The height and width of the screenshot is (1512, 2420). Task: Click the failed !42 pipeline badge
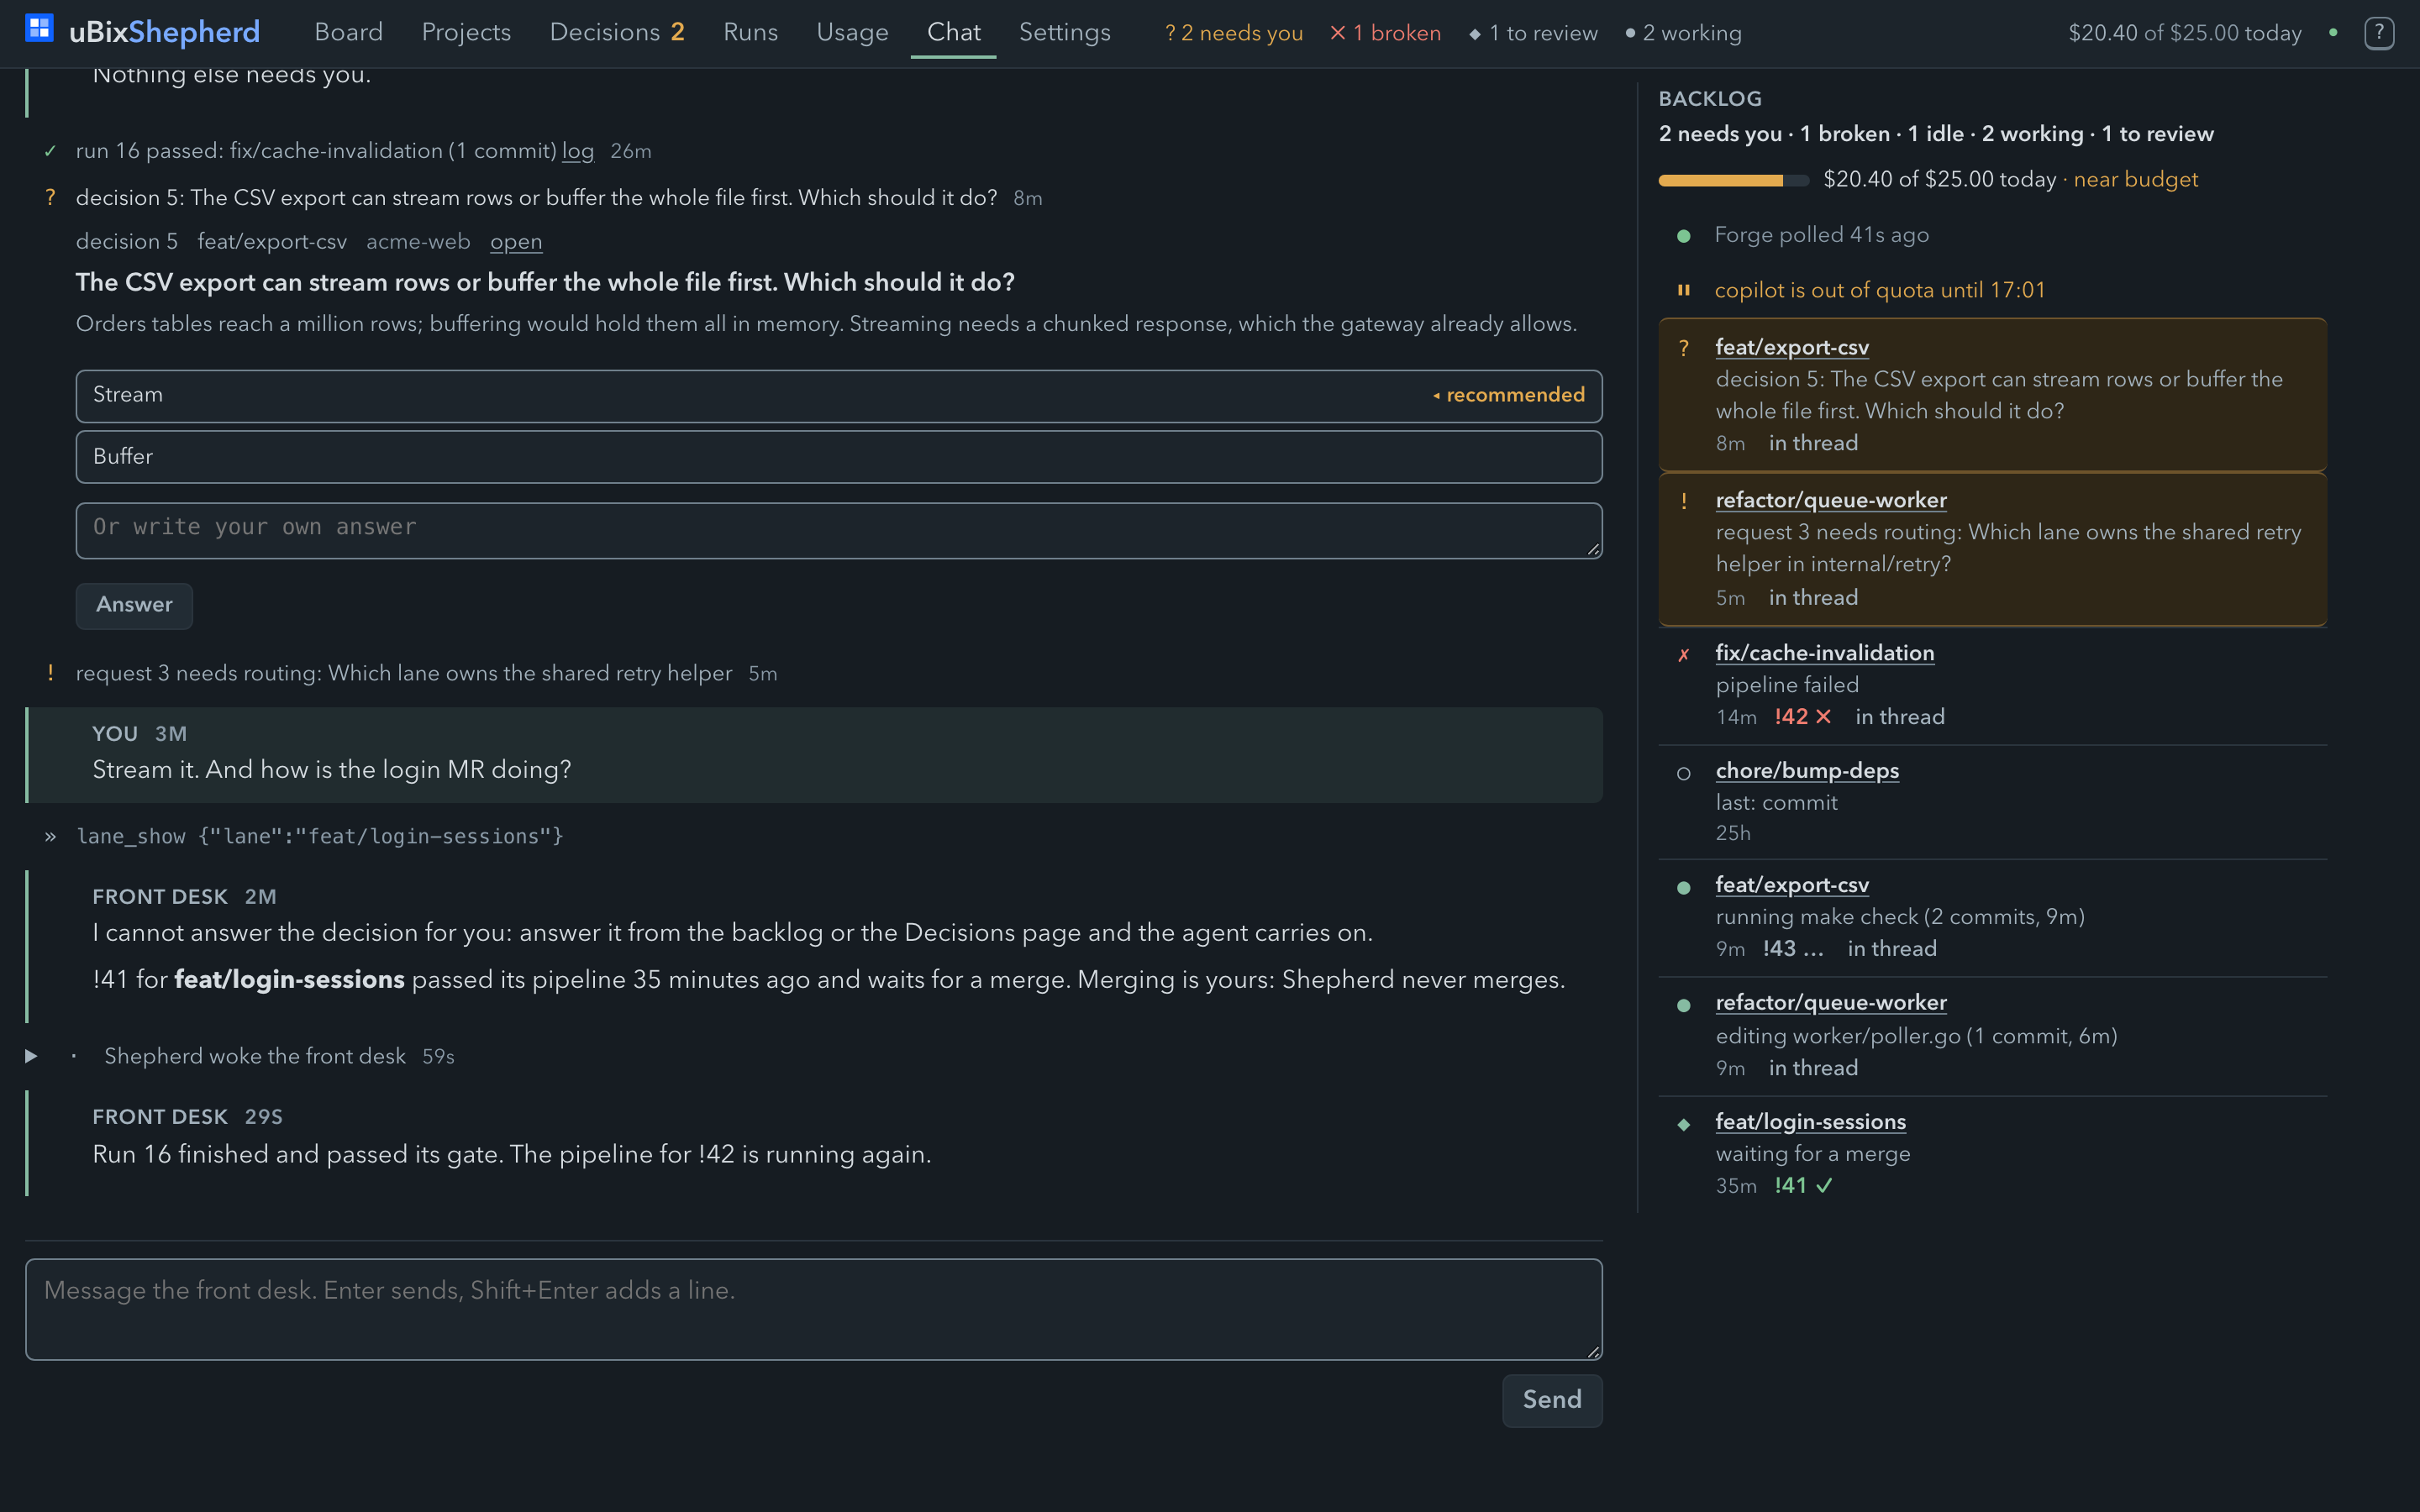[x=1802, y=717]
